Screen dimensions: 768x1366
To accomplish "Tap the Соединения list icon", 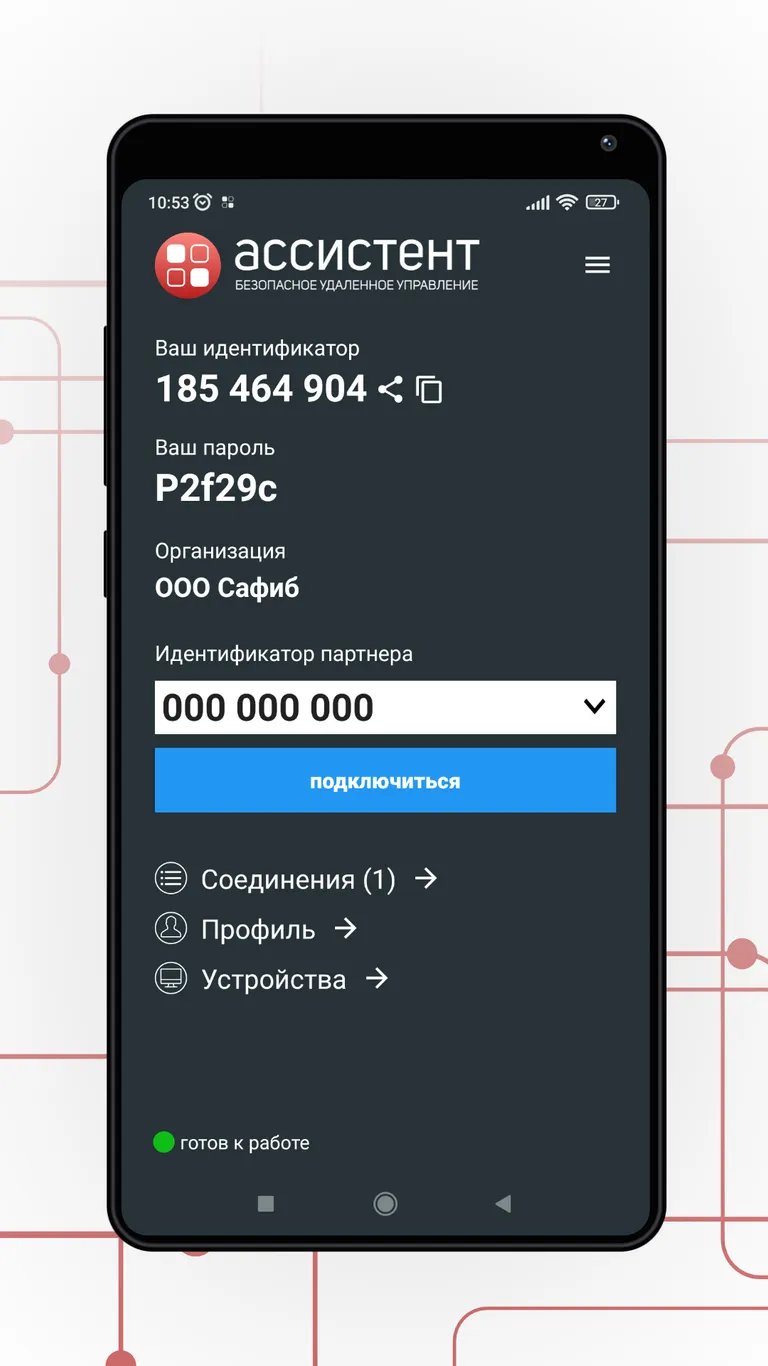I will 171,879.
